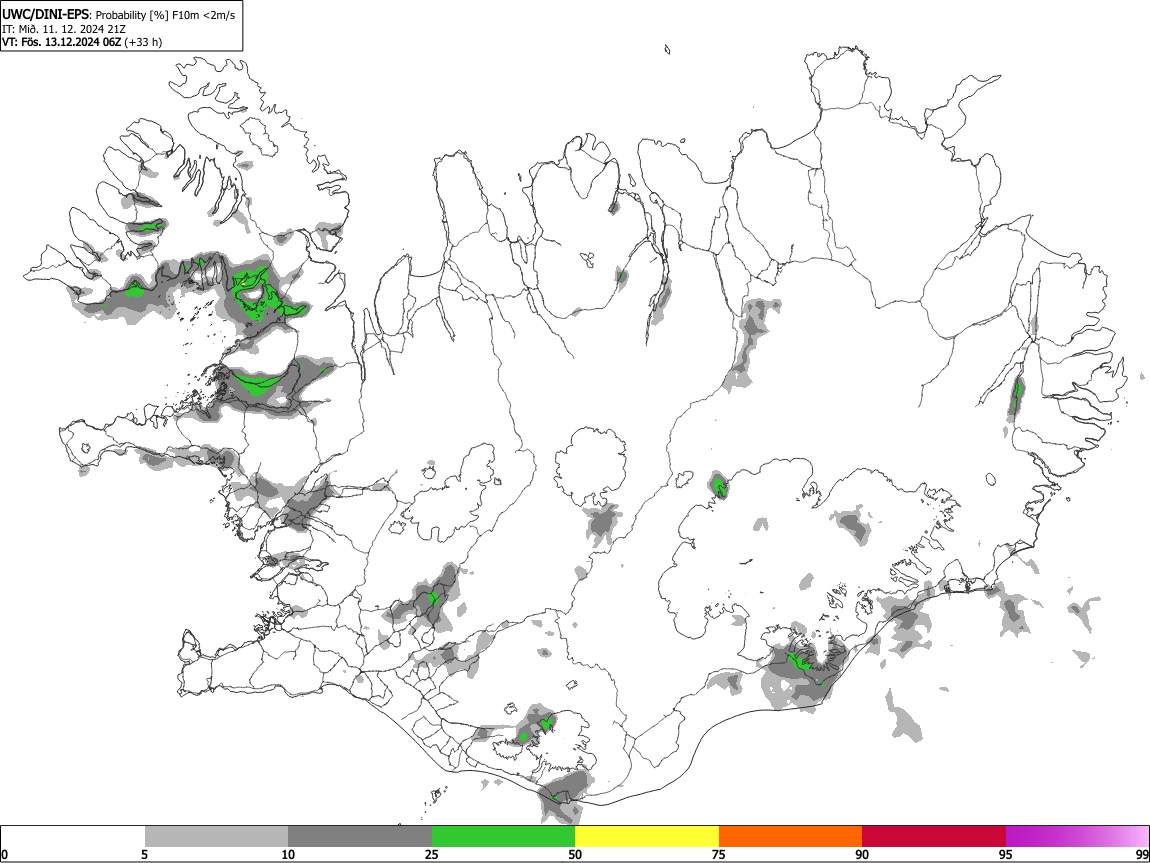Click the red 90-95% legend swatch
This screenshot has width=1150, height=863.
click(x=934, y=836)
